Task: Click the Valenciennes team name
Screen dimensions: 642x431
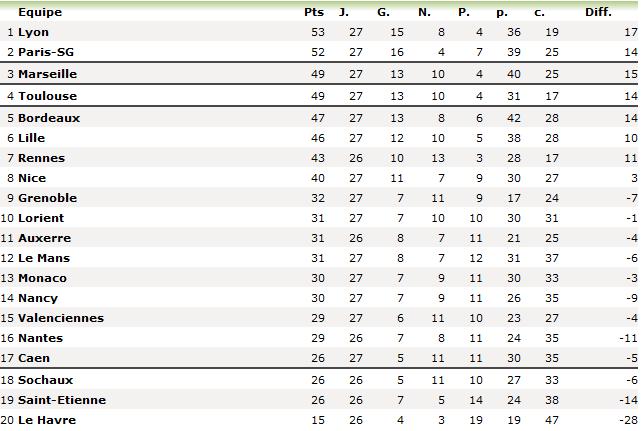Action: pyautogui.click(x=61, y=318)
